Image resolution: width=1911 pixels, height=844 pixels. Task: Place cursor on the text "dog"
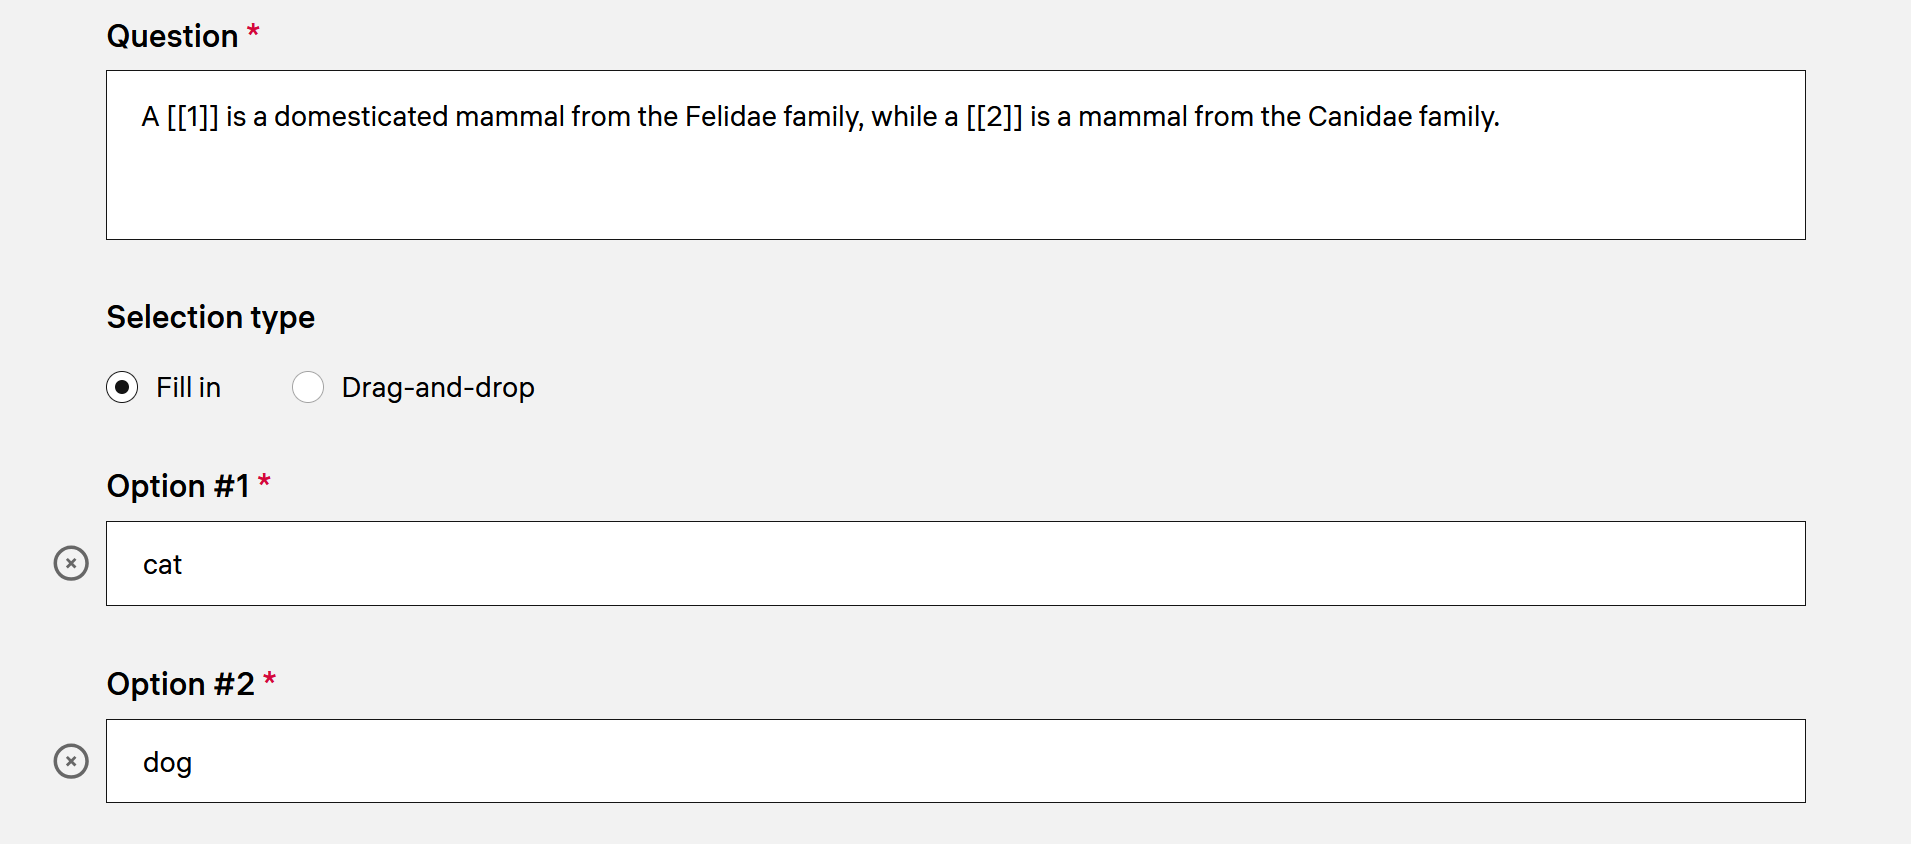point(167,763)
